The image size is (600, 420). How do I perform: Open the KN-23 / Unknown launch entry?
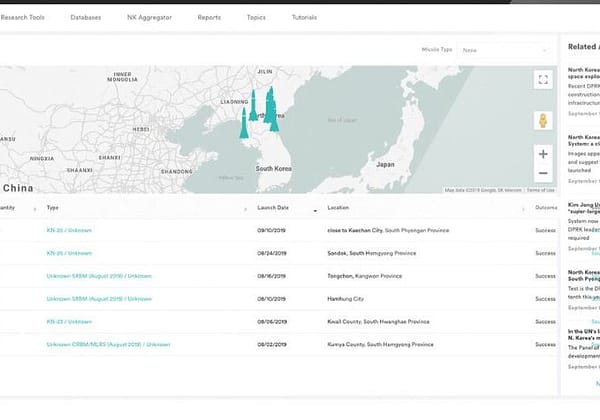68,322
